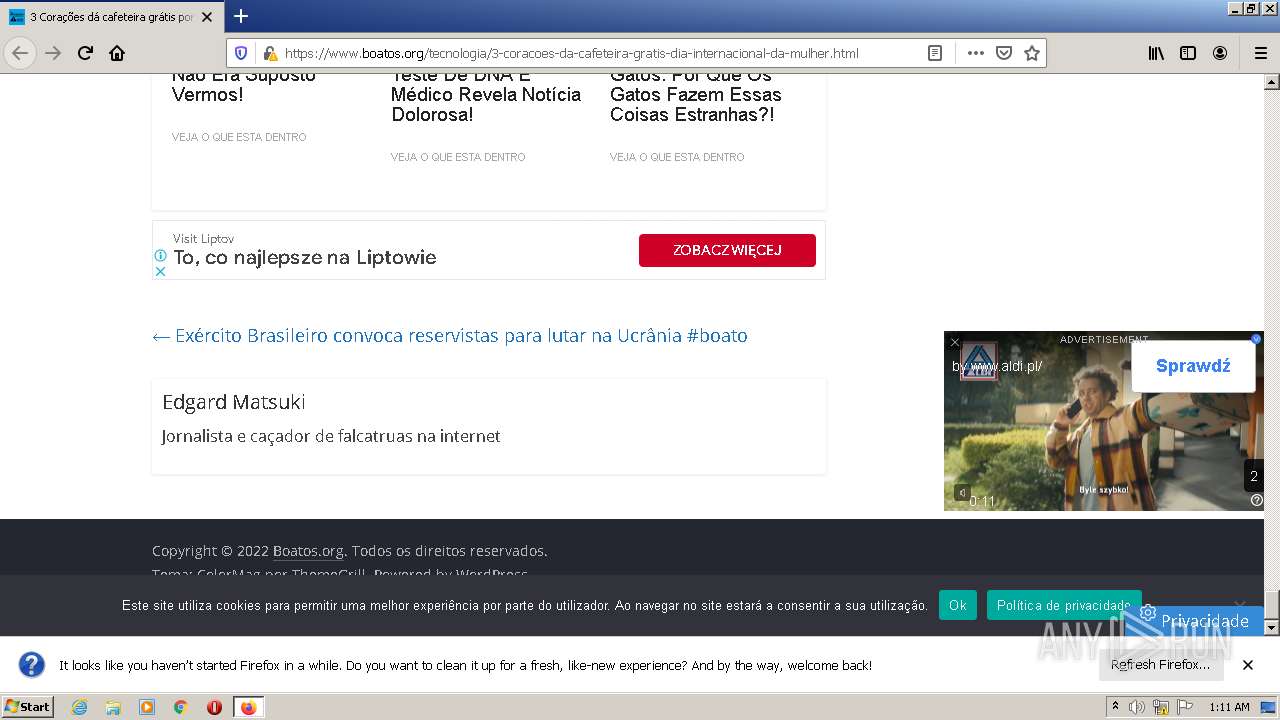Click ad info icon on Liptov banner
Viewport: 1280px width, 720px height.
[x=160, y=256]
